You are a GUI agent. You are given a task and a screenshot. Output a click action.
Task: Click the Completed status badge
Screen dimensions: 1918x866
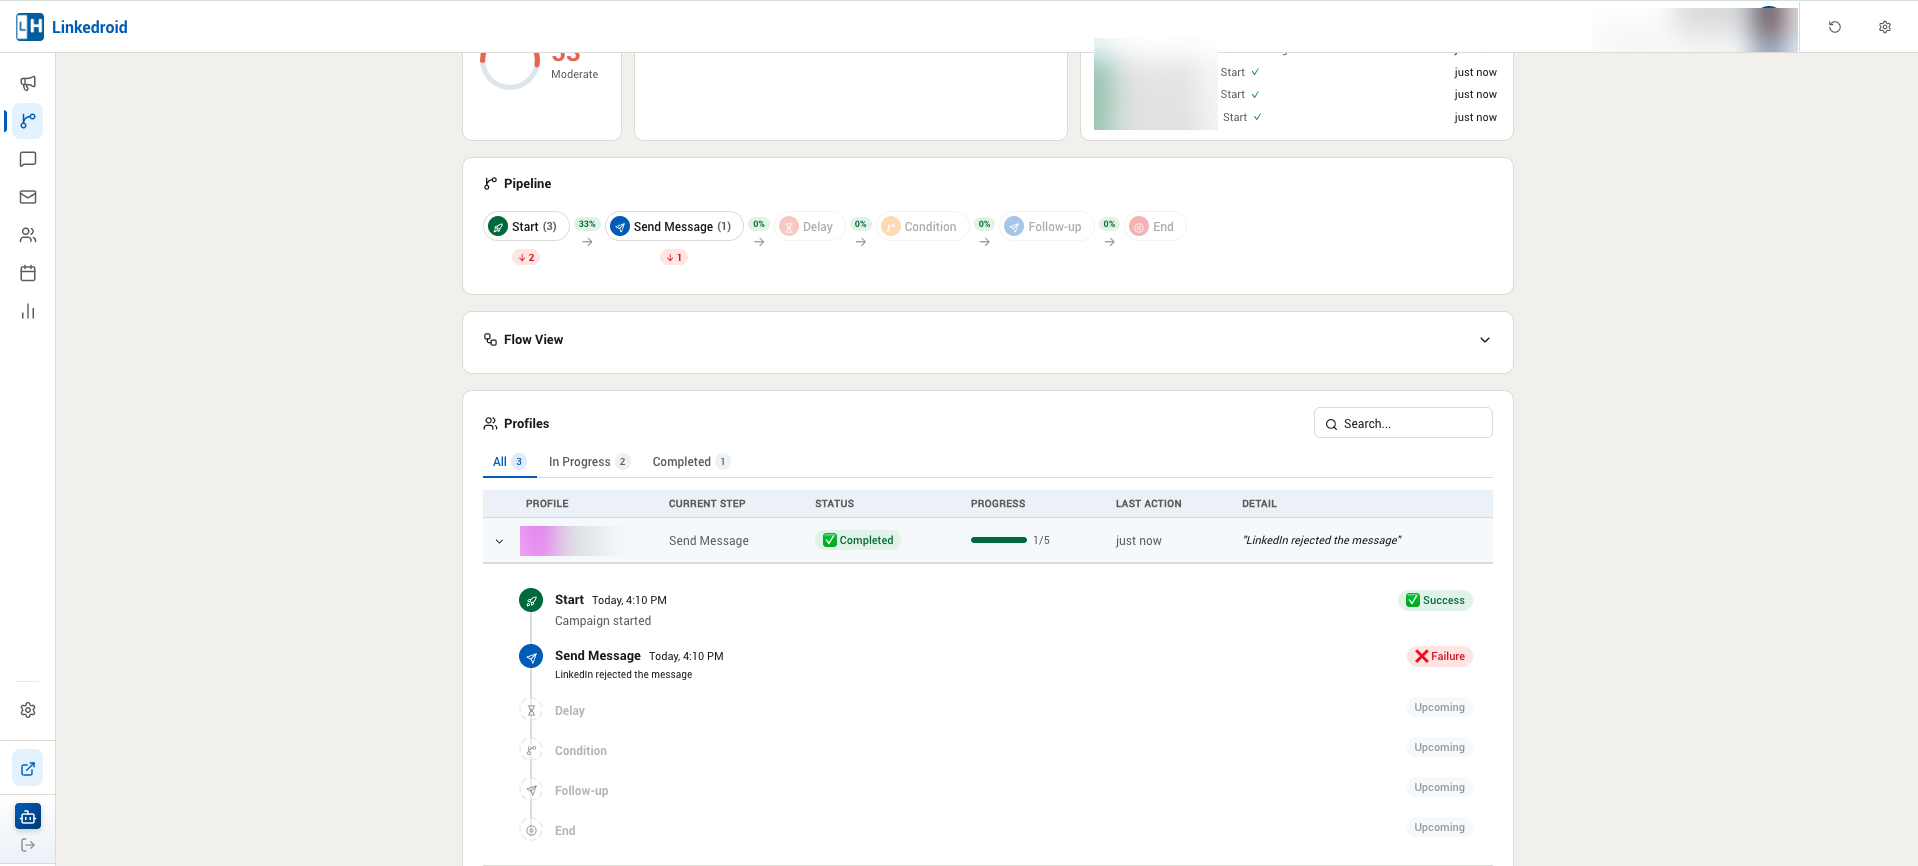[x=859, y=540]
